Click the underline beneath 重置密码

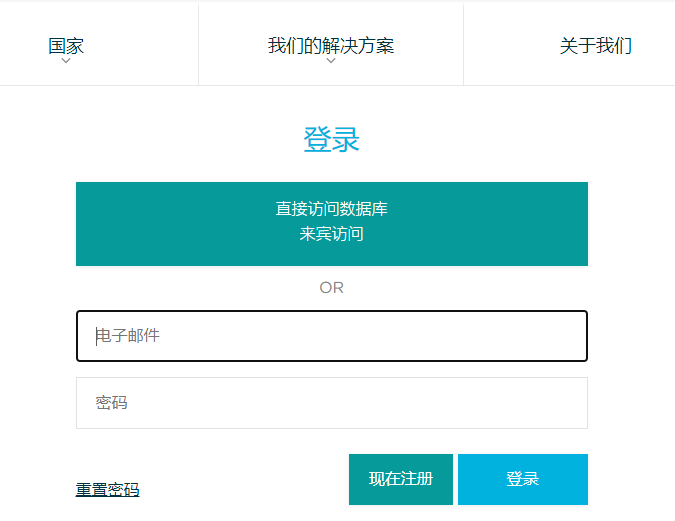107,497
